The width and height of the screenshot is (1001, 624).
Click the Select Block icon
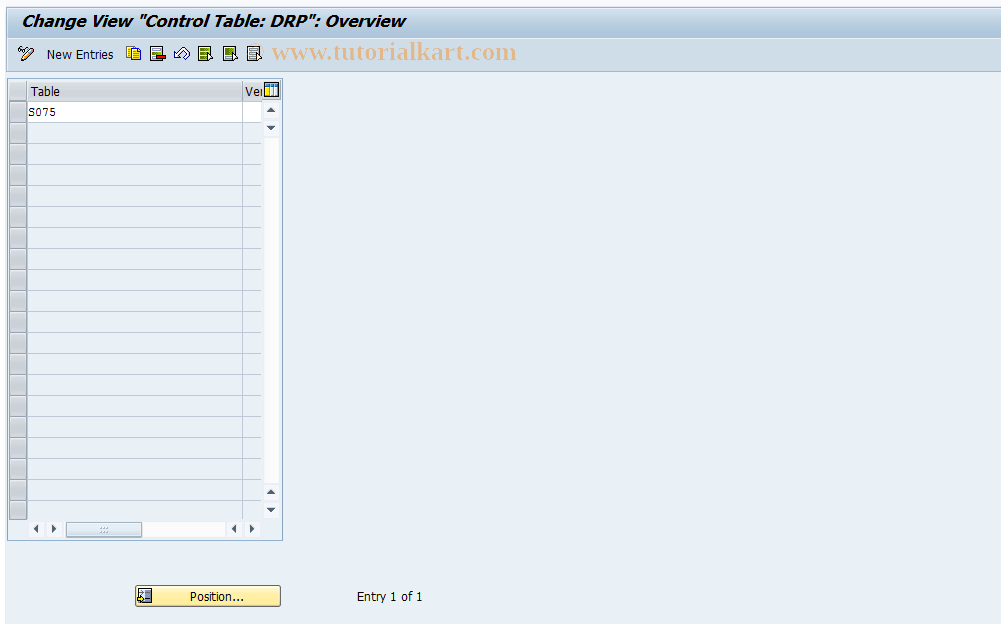pos(230,54)
